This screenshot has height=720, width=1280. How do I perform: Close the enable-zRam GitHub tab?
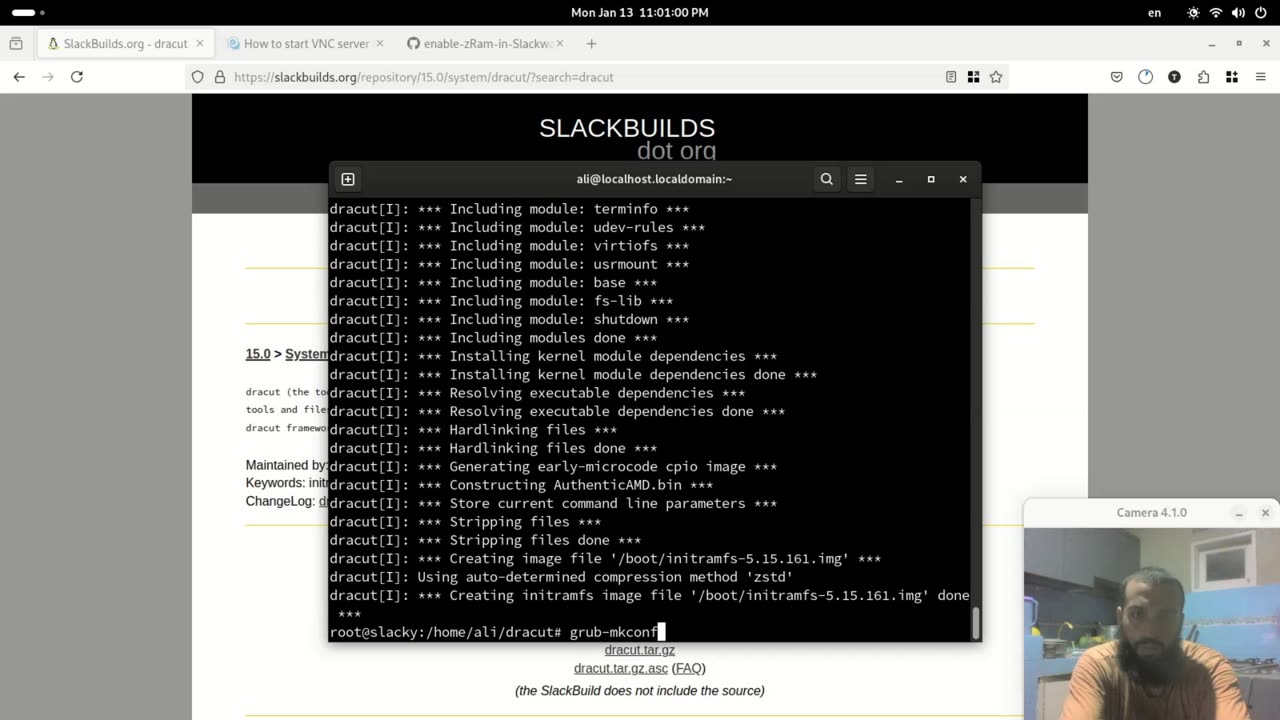[x=560, y=44]
